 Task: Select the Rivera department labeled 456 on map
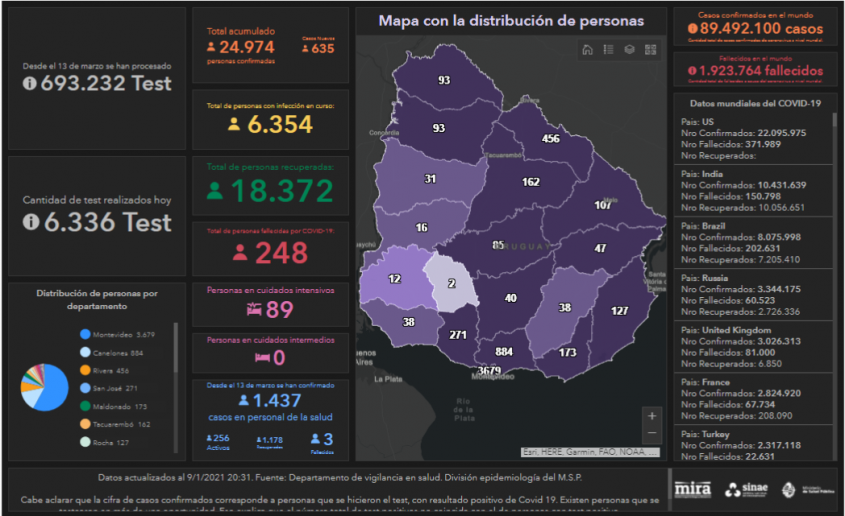point(549,139)
